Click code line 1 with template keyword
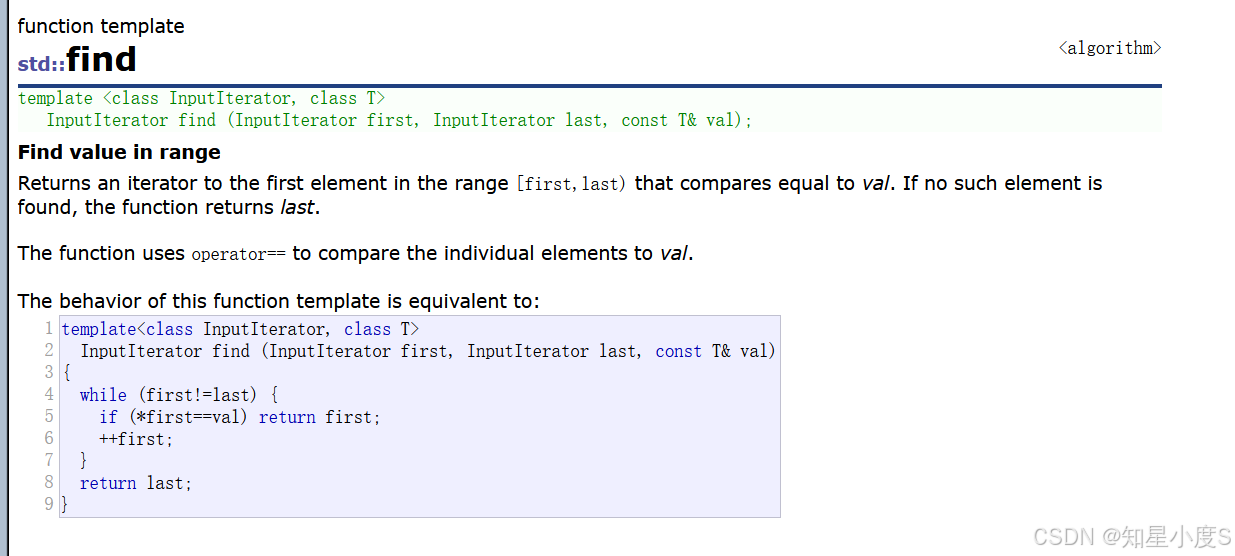 pyautogui.click(x=240, y=329)
